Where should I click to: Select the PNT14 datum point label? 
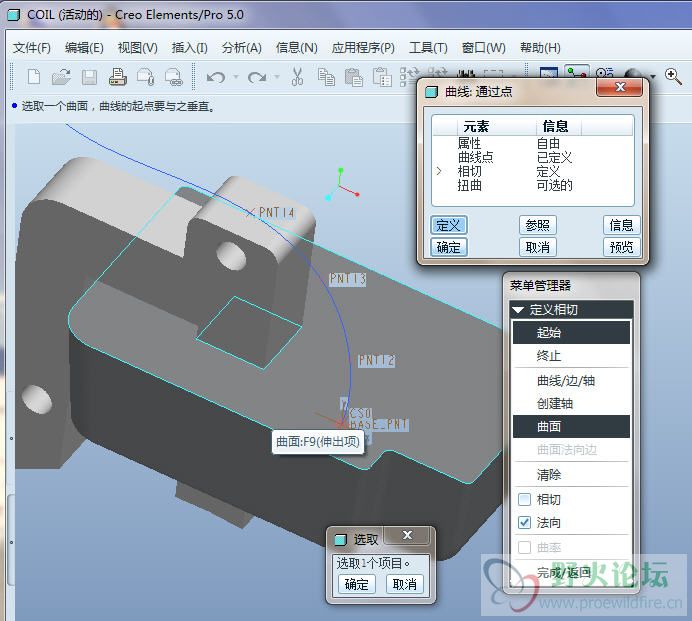(x=276, y=213)
